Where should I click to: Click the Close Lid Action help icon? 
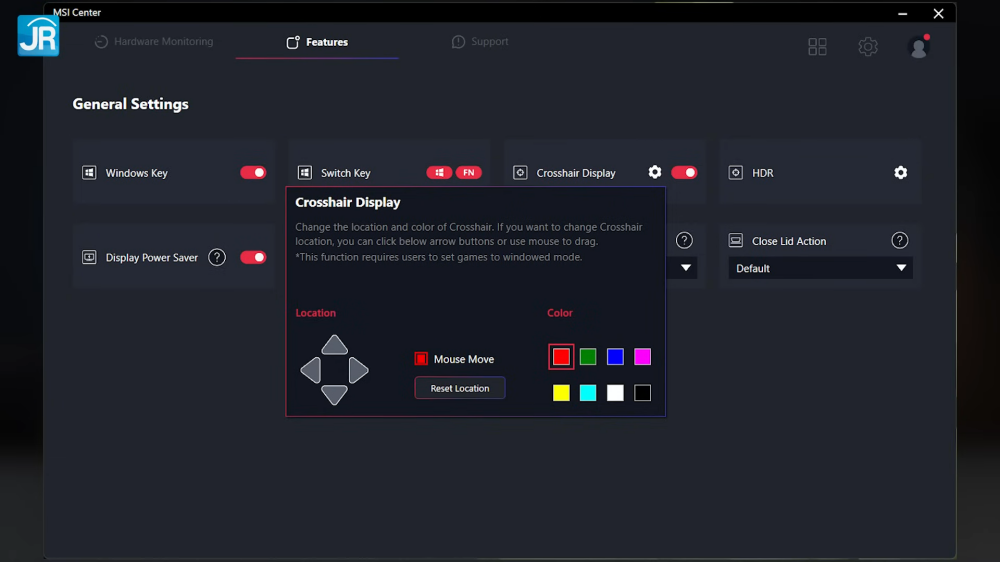[x=900, y=241]
